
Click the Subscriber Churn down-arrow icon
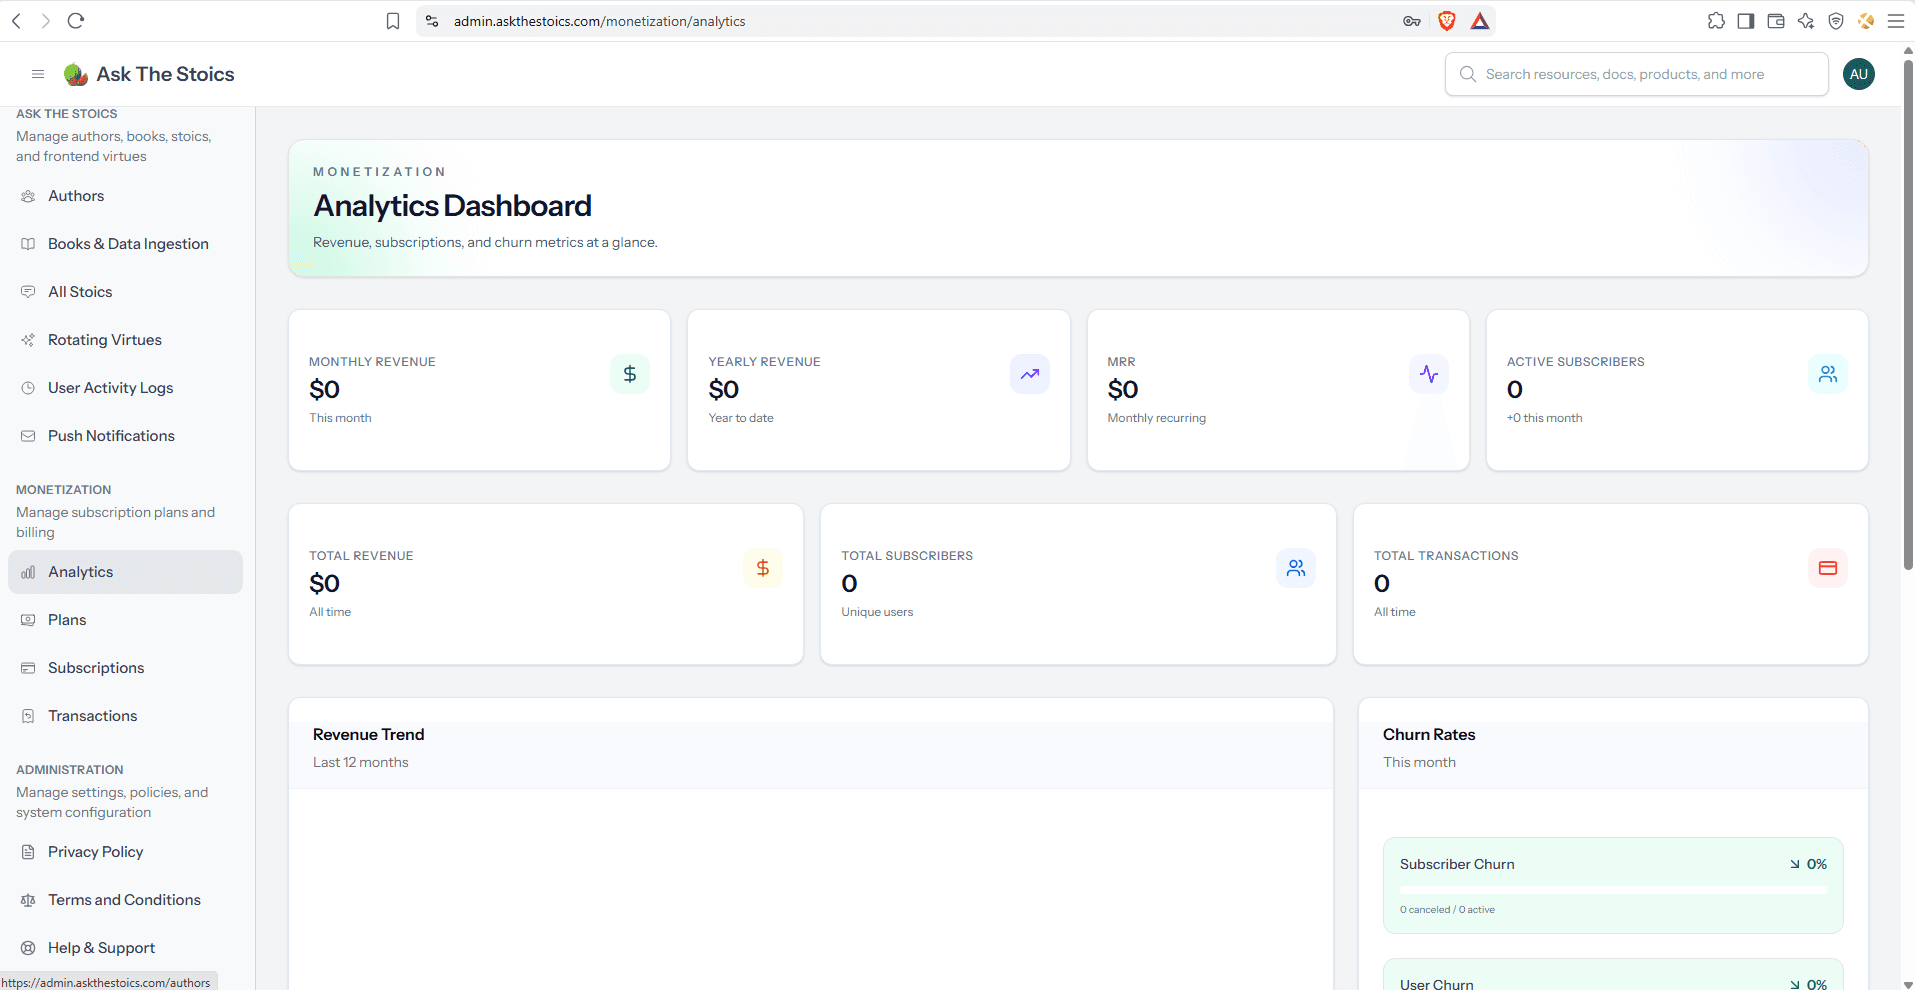point(1795,864)
